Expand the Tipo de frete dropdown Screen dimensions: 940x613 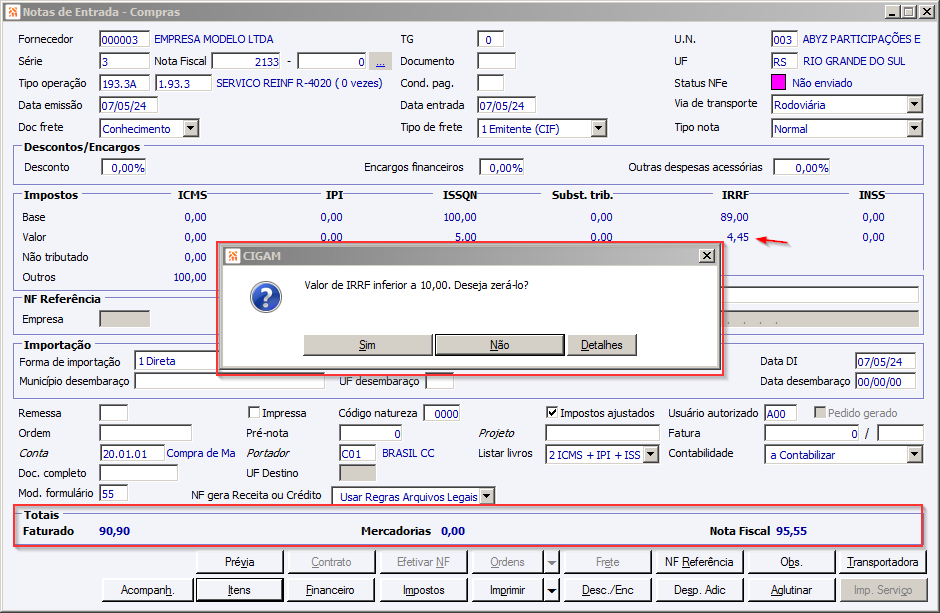point(598,128)
